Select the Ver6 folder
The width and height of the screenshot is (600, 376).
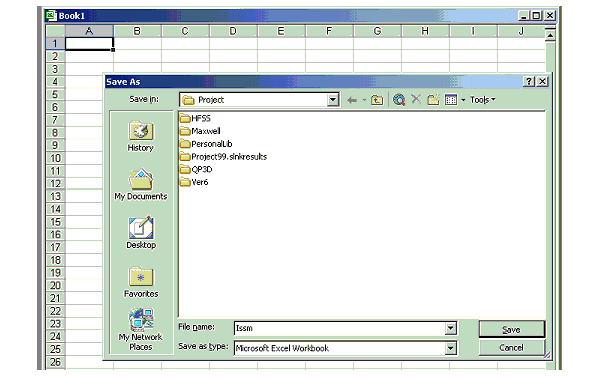[194, 182]
